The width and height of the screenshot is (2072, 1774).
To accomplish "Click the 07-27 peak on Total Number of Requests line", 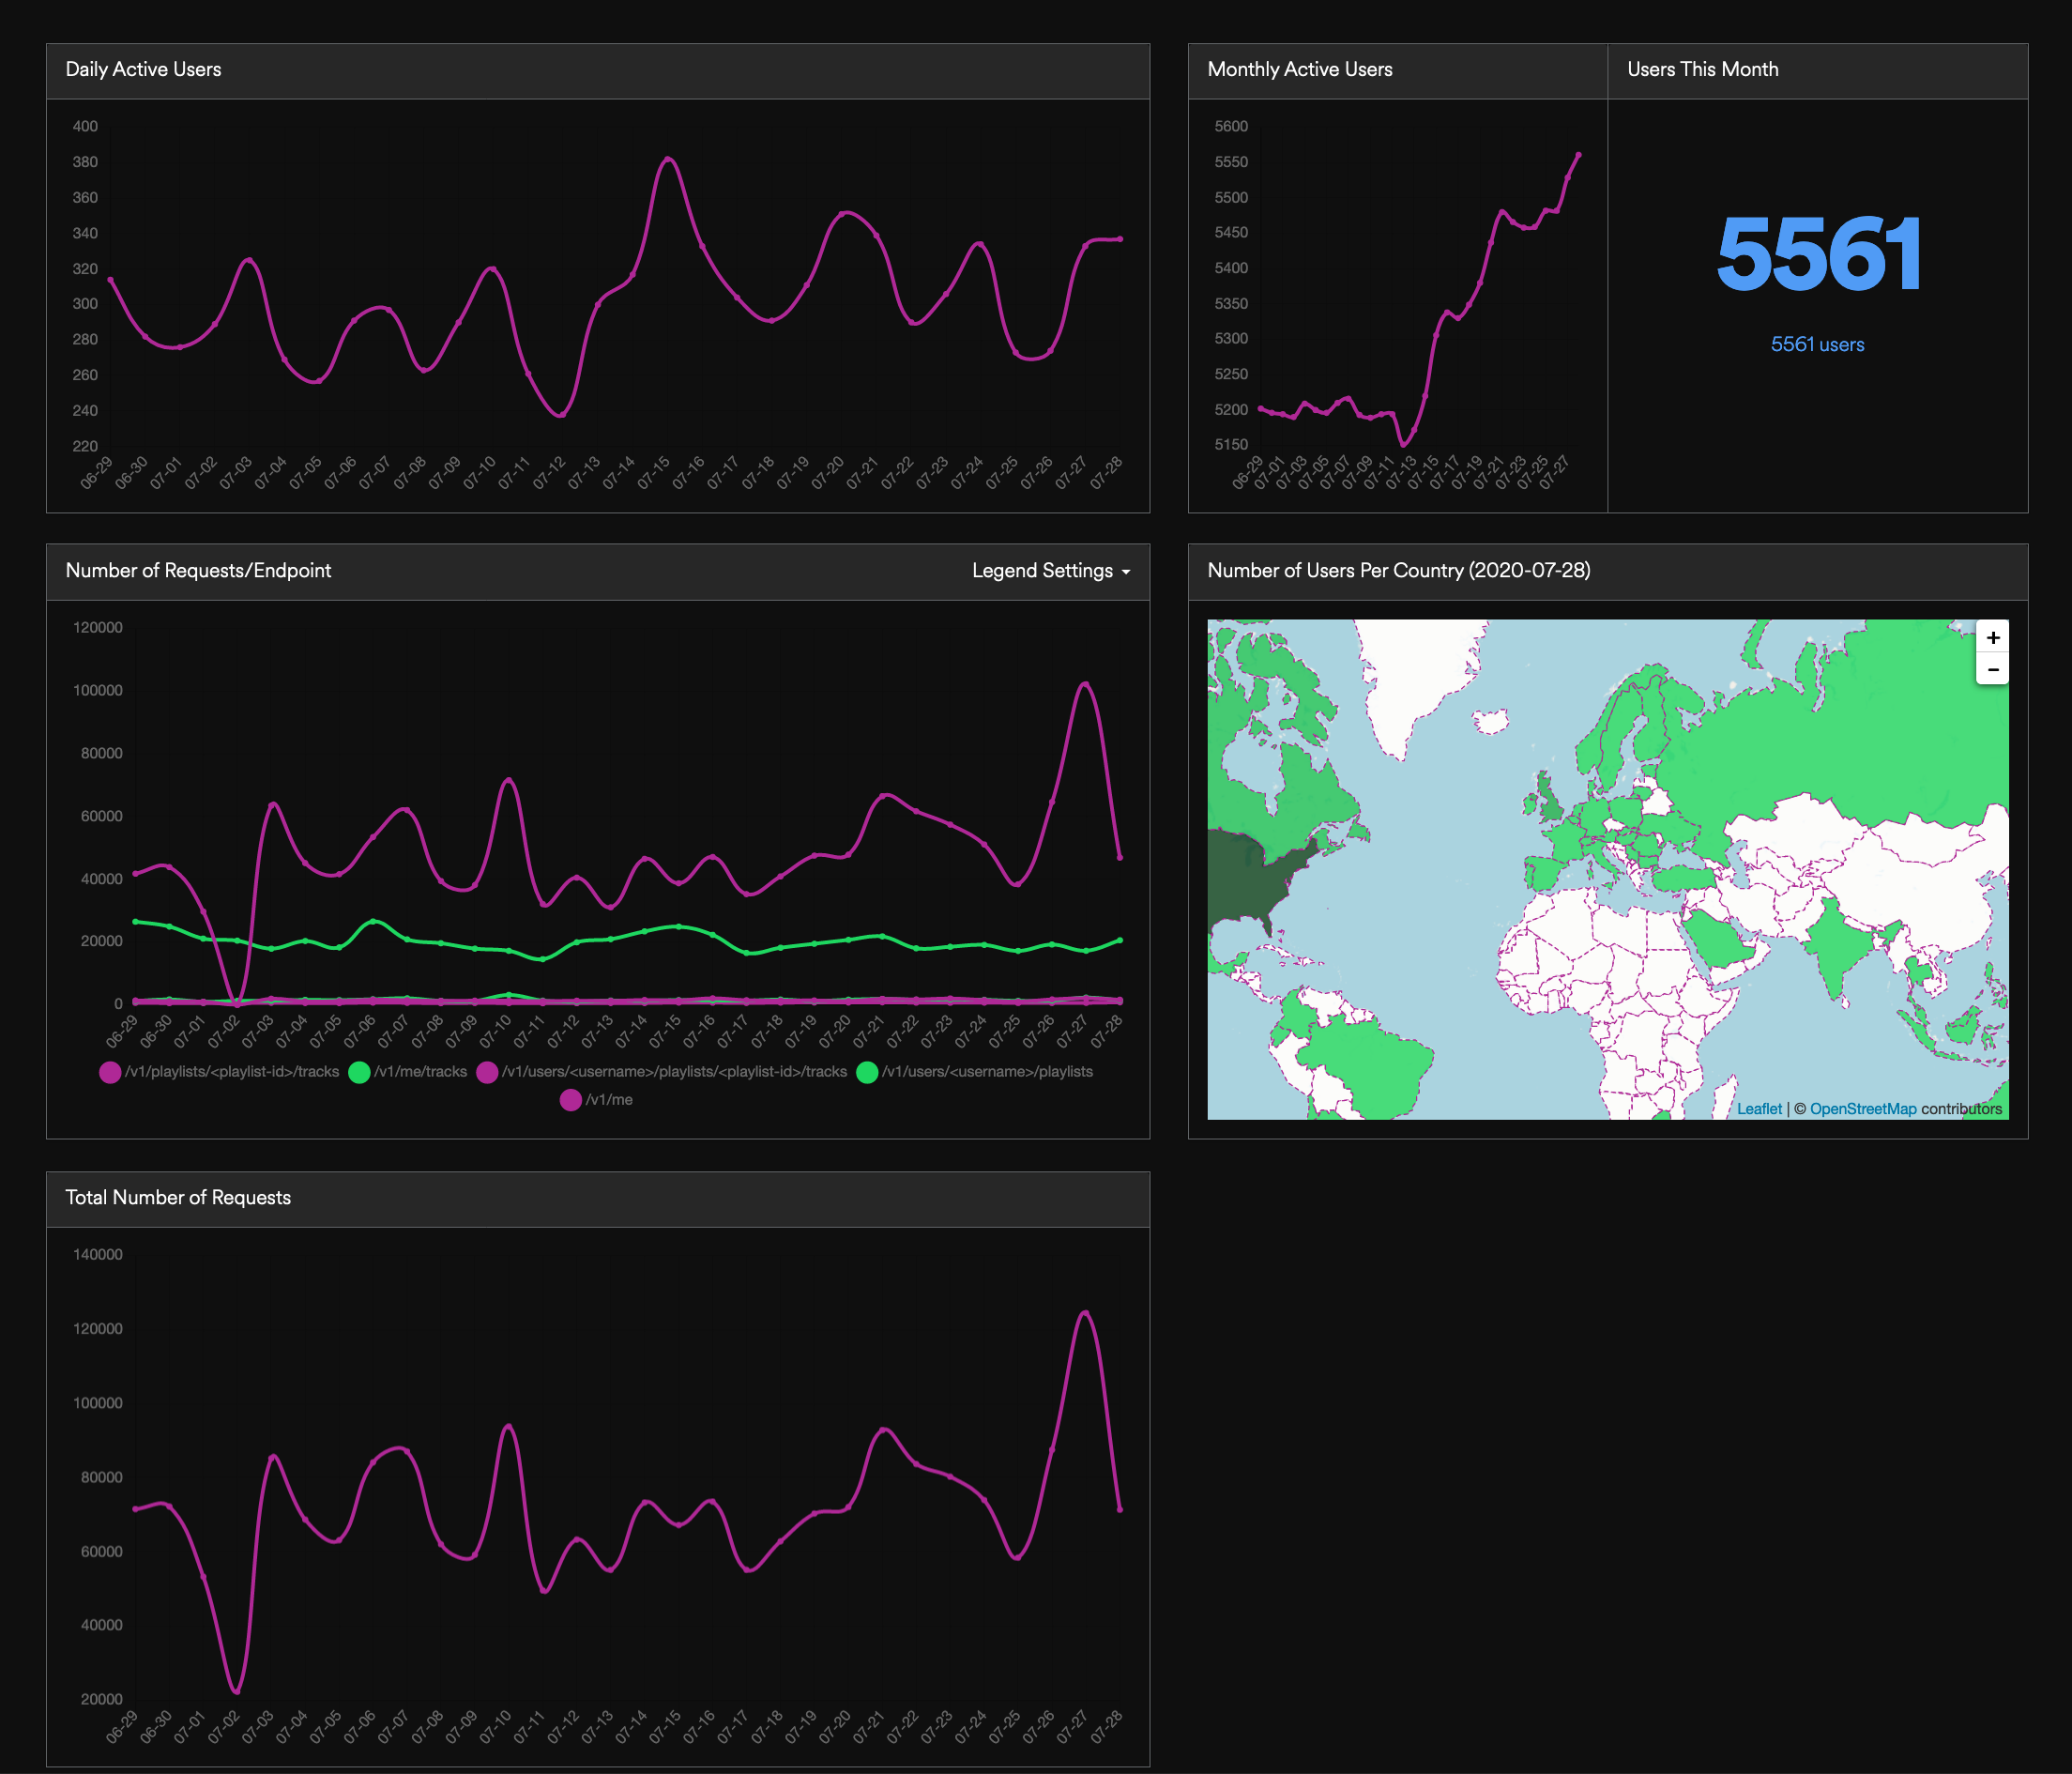I will point(1085,1312).
